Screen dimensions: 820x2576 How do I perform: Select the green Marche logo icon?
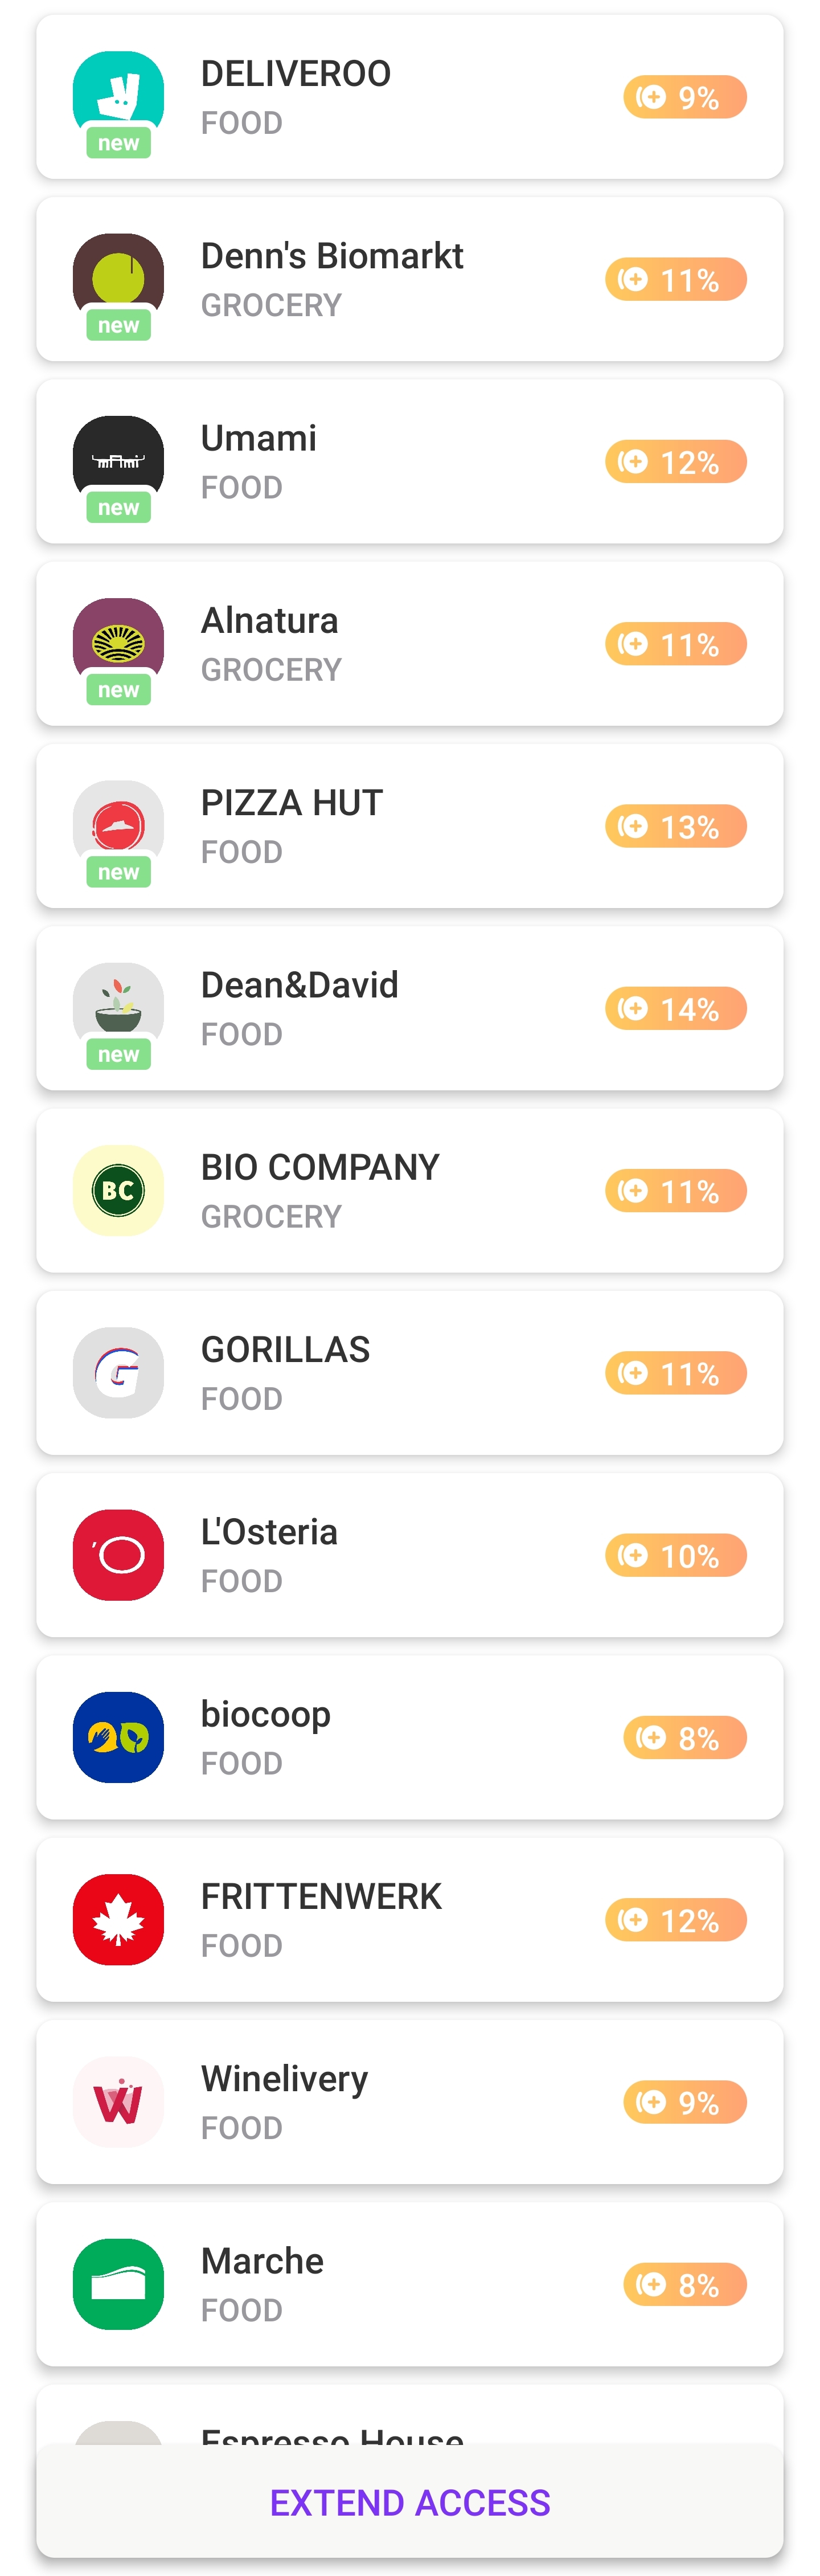pyautogui.click(x=118, y=2284)
